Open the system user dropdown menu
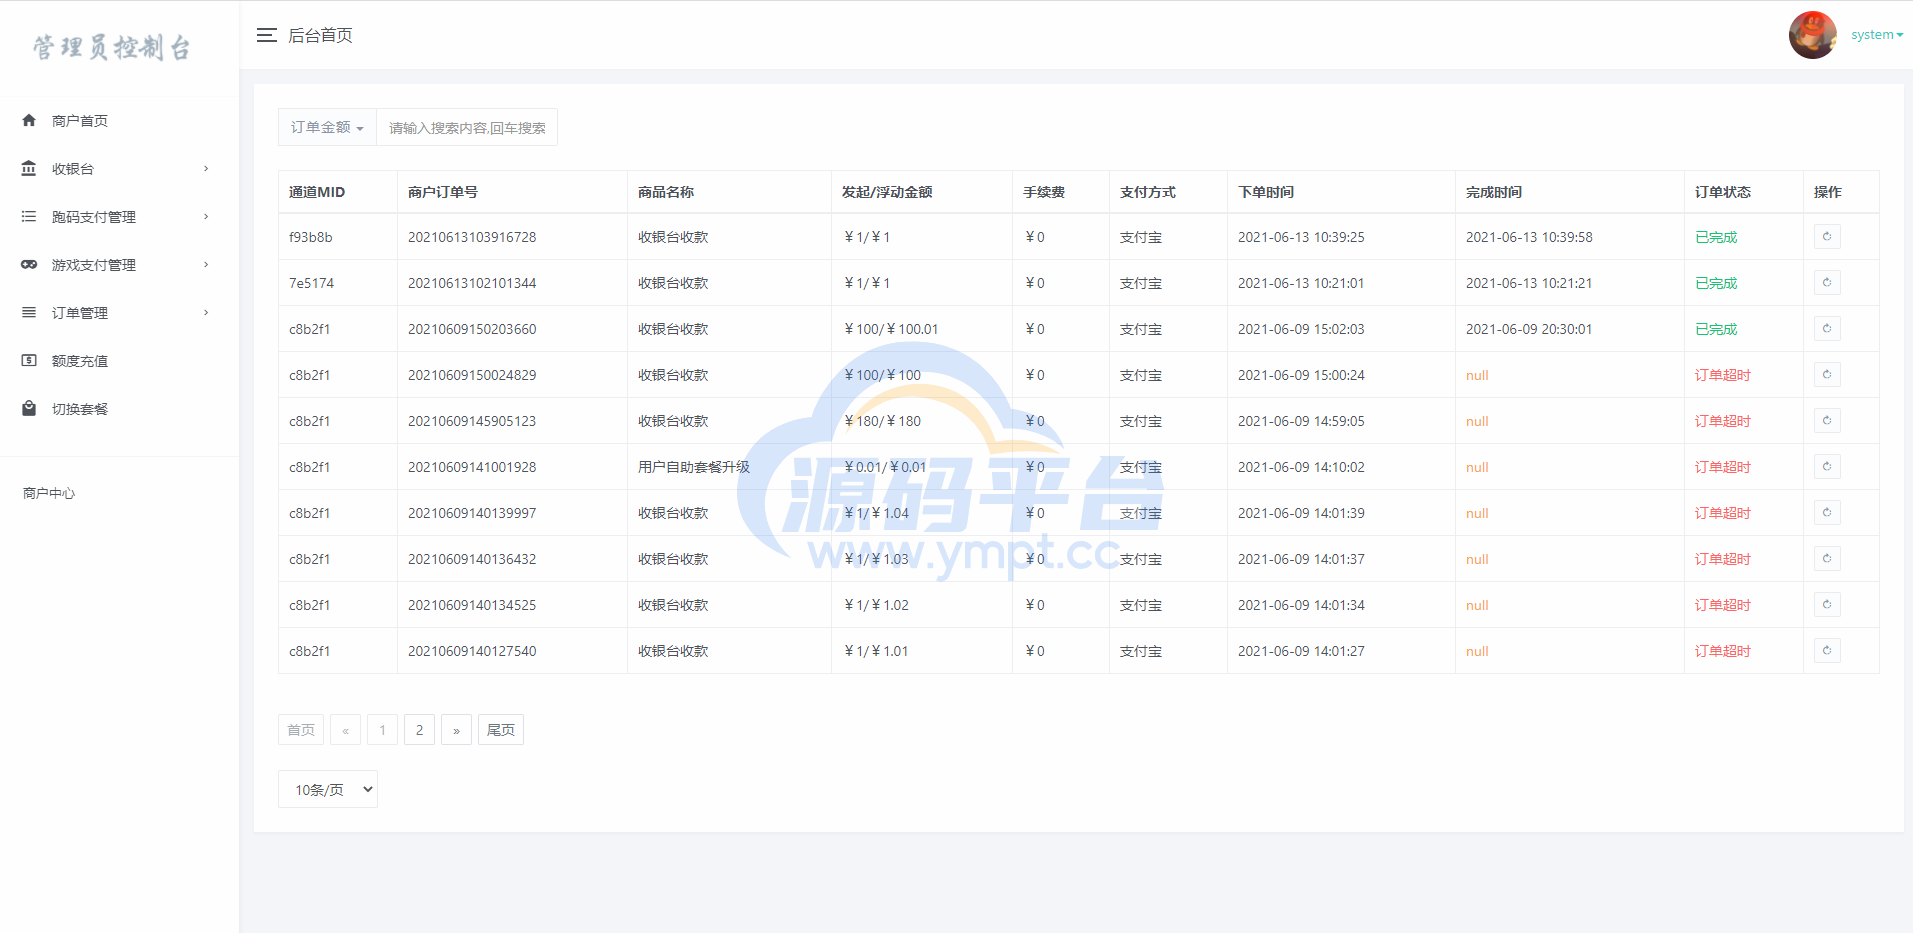Screen dimensions: 1913x933 [x=1876, y=35]
